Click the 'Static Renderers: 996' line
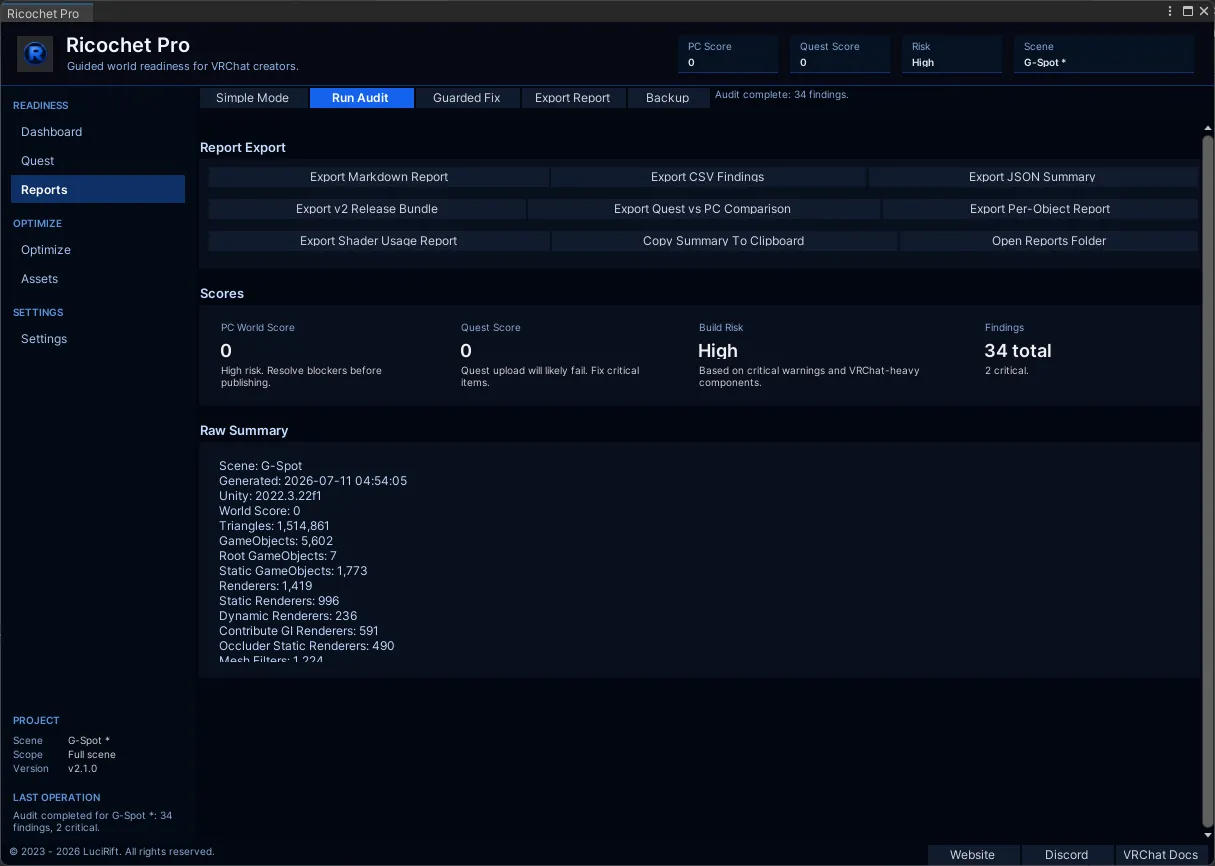 (279, 601)
